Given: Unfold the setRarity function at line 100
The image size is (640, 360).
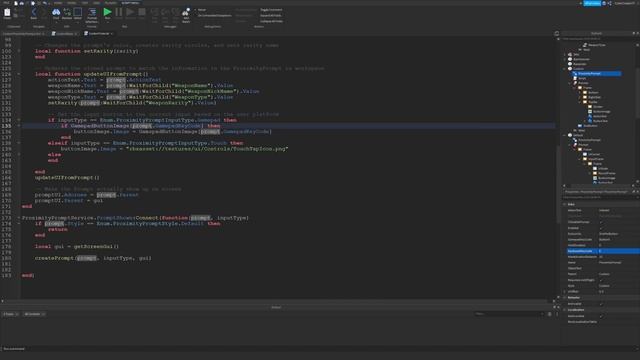Looking at the screenshot, I should 19,51.
